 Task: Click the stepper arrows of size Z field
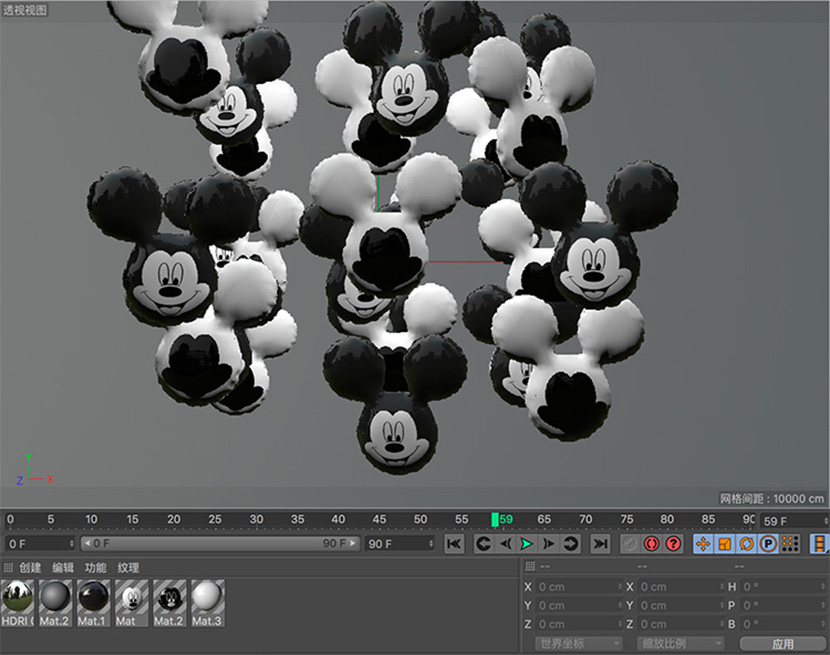pyautogui.click(x=721, y=624)
